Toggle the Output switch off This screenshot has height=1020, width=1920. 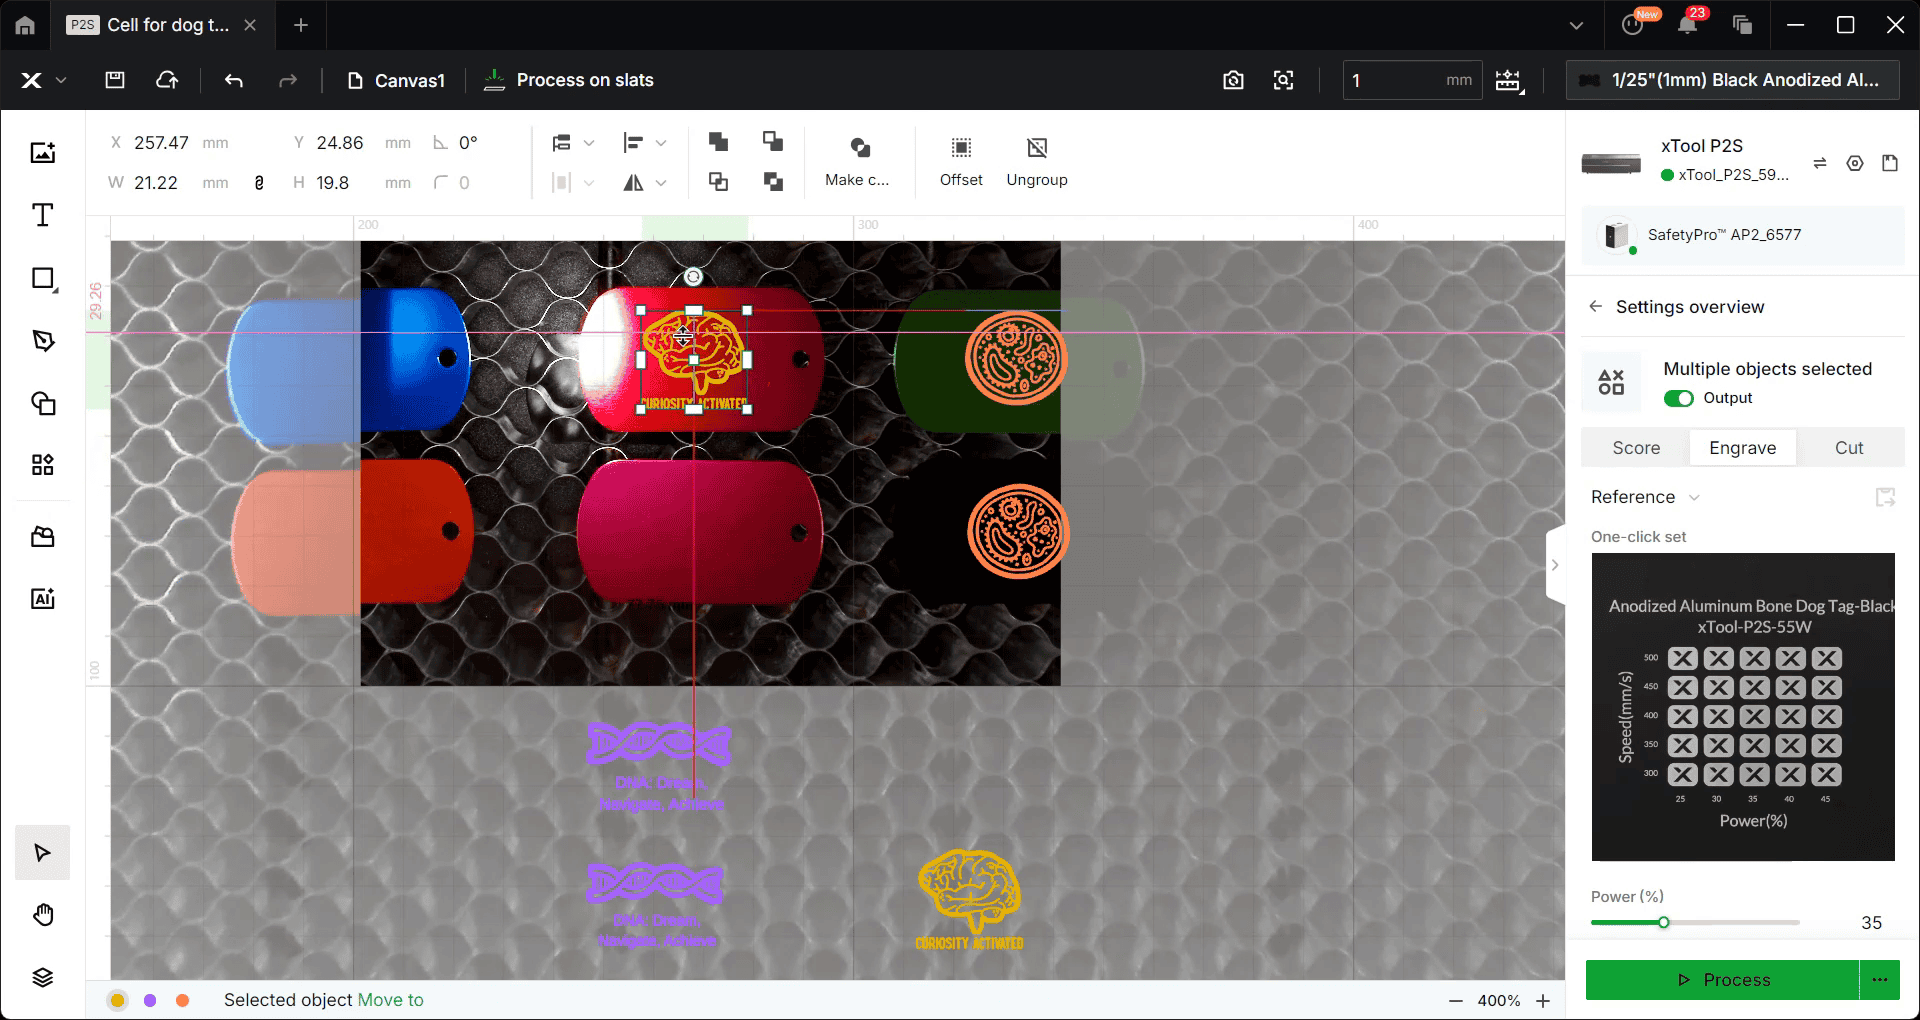1678,398
